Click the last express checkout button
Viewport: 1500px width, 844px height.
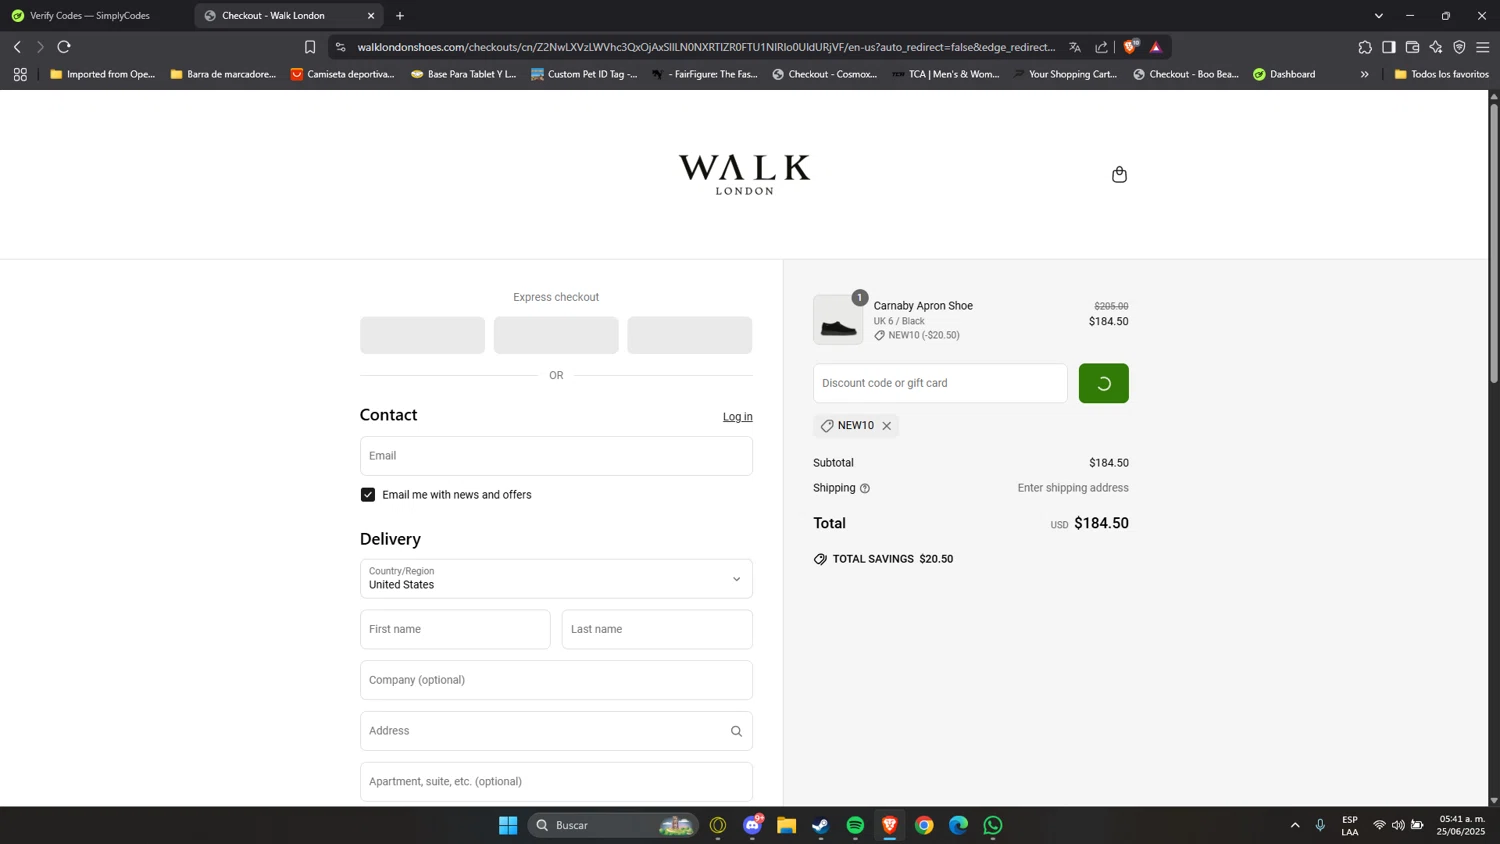tap(689, 335)
